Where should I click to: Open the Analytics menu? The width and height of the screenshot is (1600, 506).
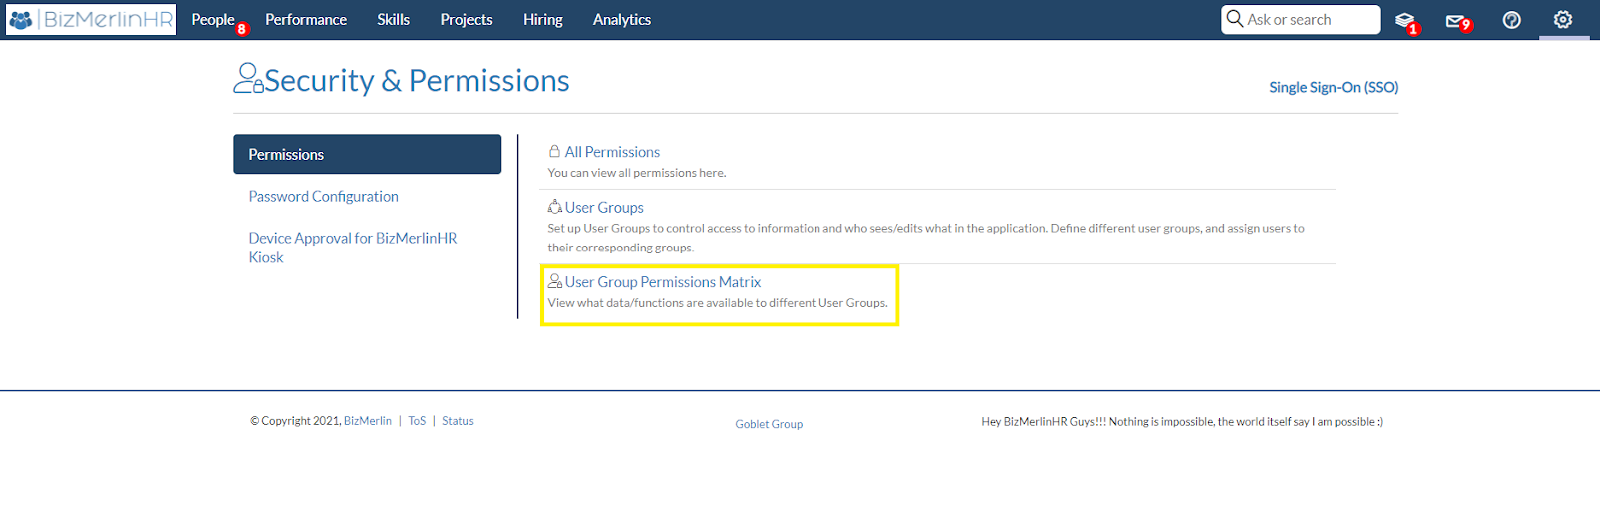pyautogui.click(x=622, y=20)
